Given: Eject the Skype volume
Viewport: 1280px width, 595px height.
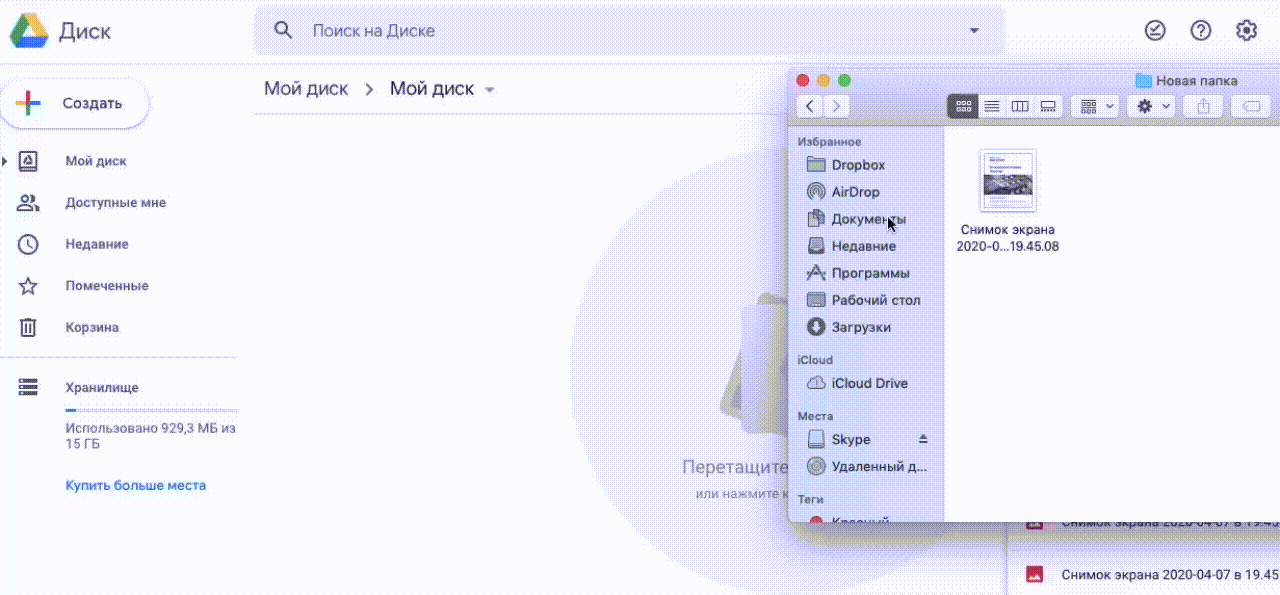Looking at the screenshot, I should tap(923, 439).
